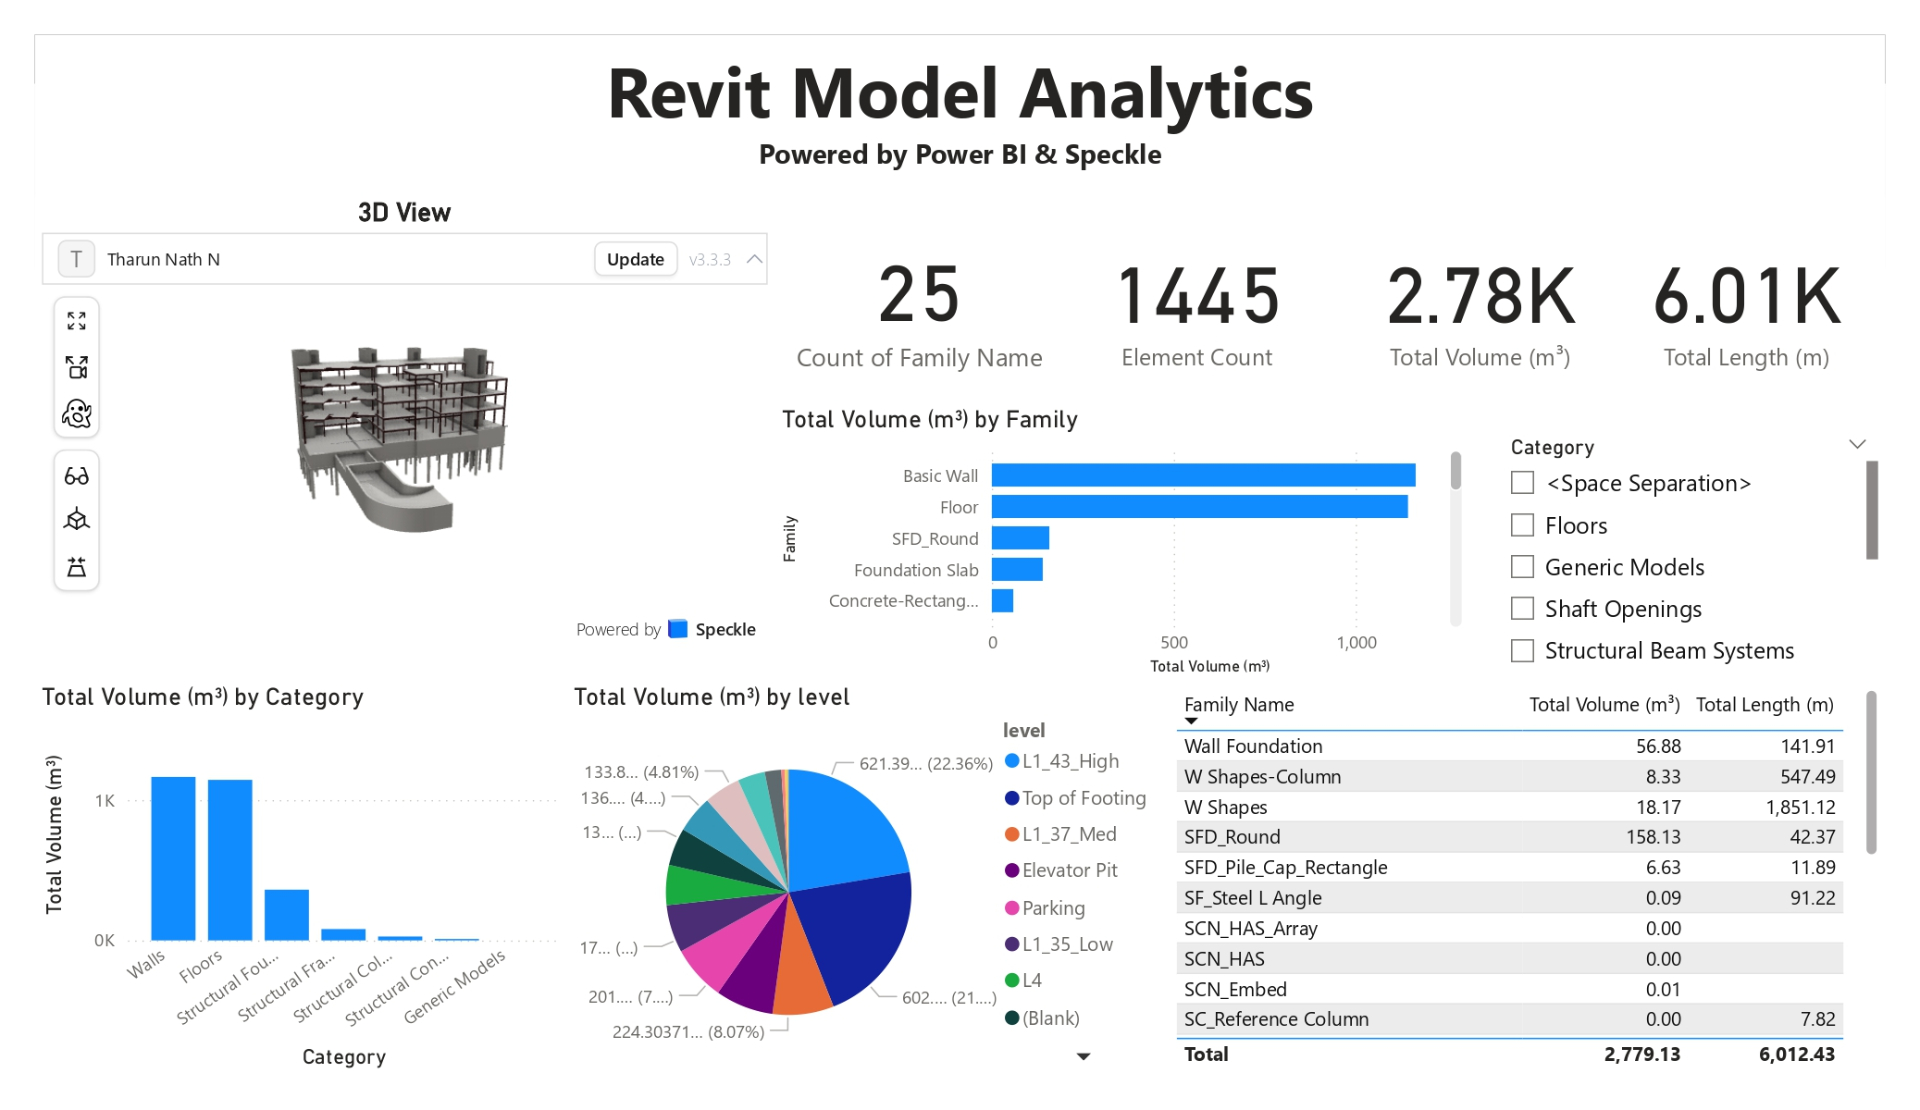The height and width of the screenshot is (1110, 1920).
Task: Select the Floor bar in Family chart
Action: pos(1199,507)
